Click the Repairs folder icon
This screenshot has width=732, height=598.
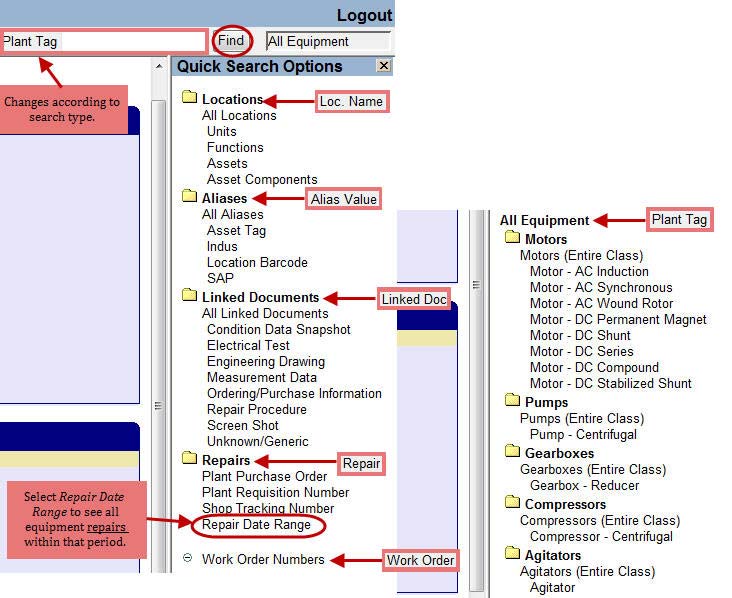tap(189, 460)
